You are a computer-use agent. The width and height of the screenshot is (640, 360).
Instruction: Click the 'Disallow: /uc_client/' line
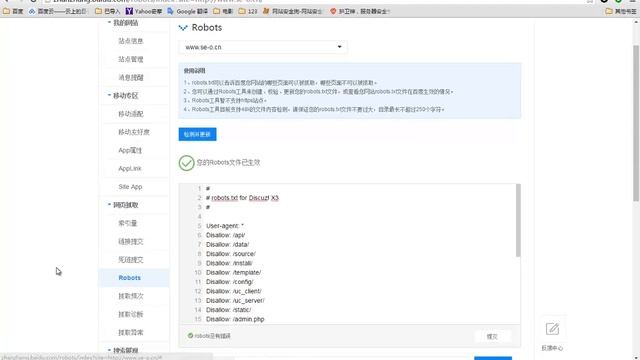234,291
